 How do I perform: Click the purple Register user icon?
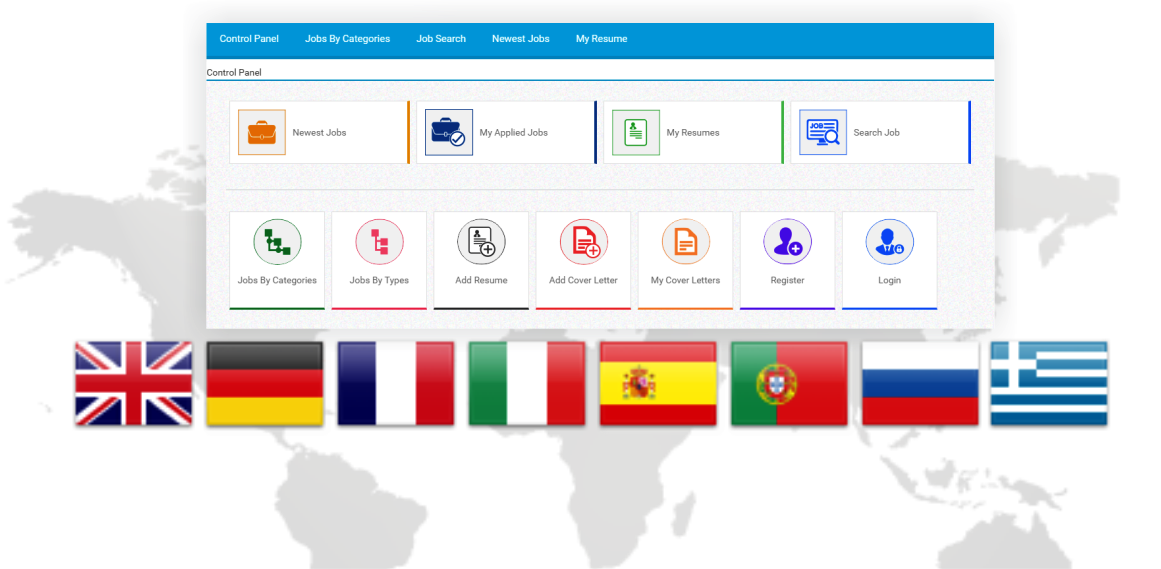pyautogui.click(x=788, y=242)
